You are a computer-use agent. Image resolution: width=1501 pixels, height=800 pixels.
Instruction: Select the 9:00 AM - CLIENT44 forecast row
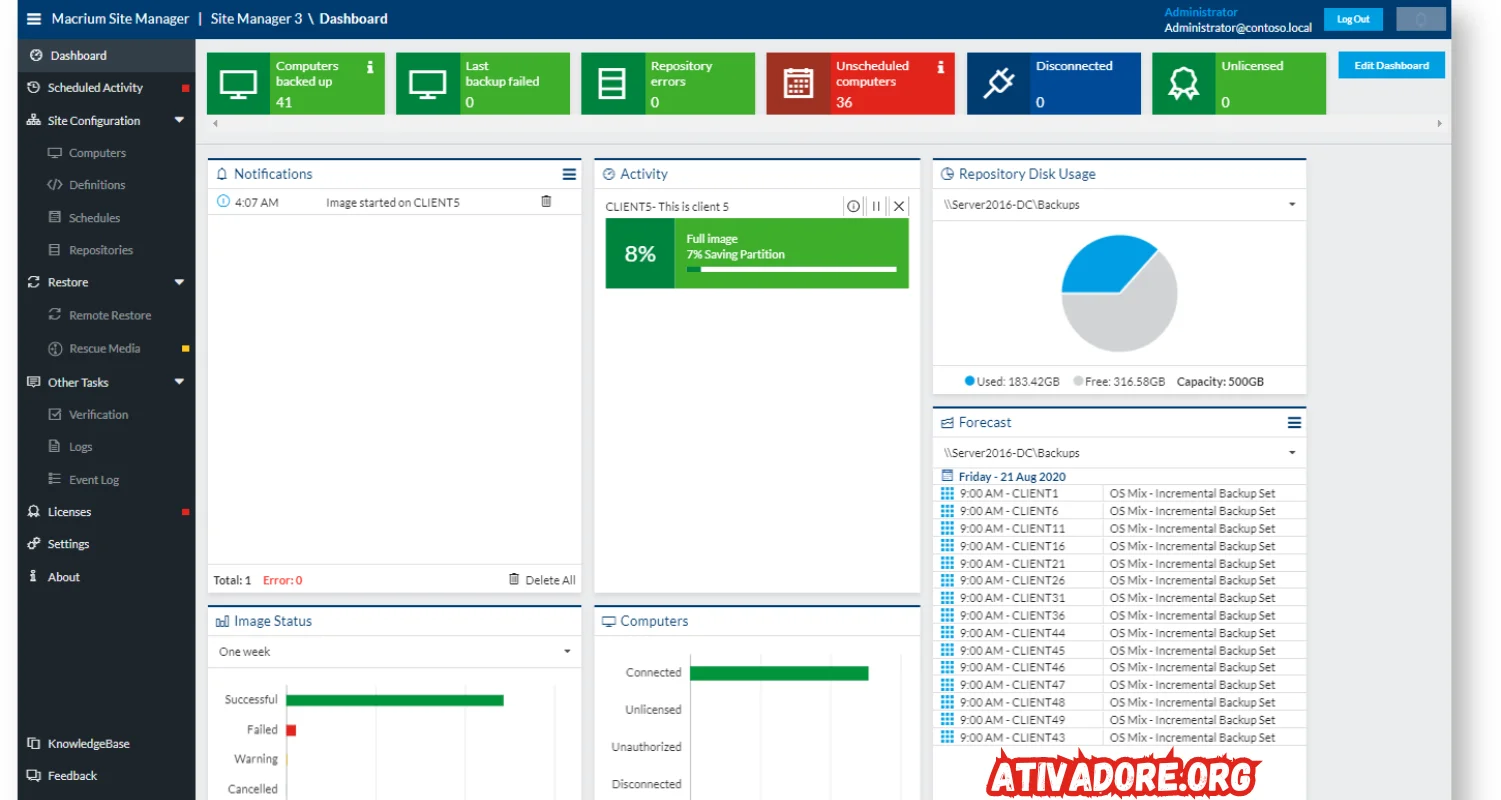[x=1120, y=633]
